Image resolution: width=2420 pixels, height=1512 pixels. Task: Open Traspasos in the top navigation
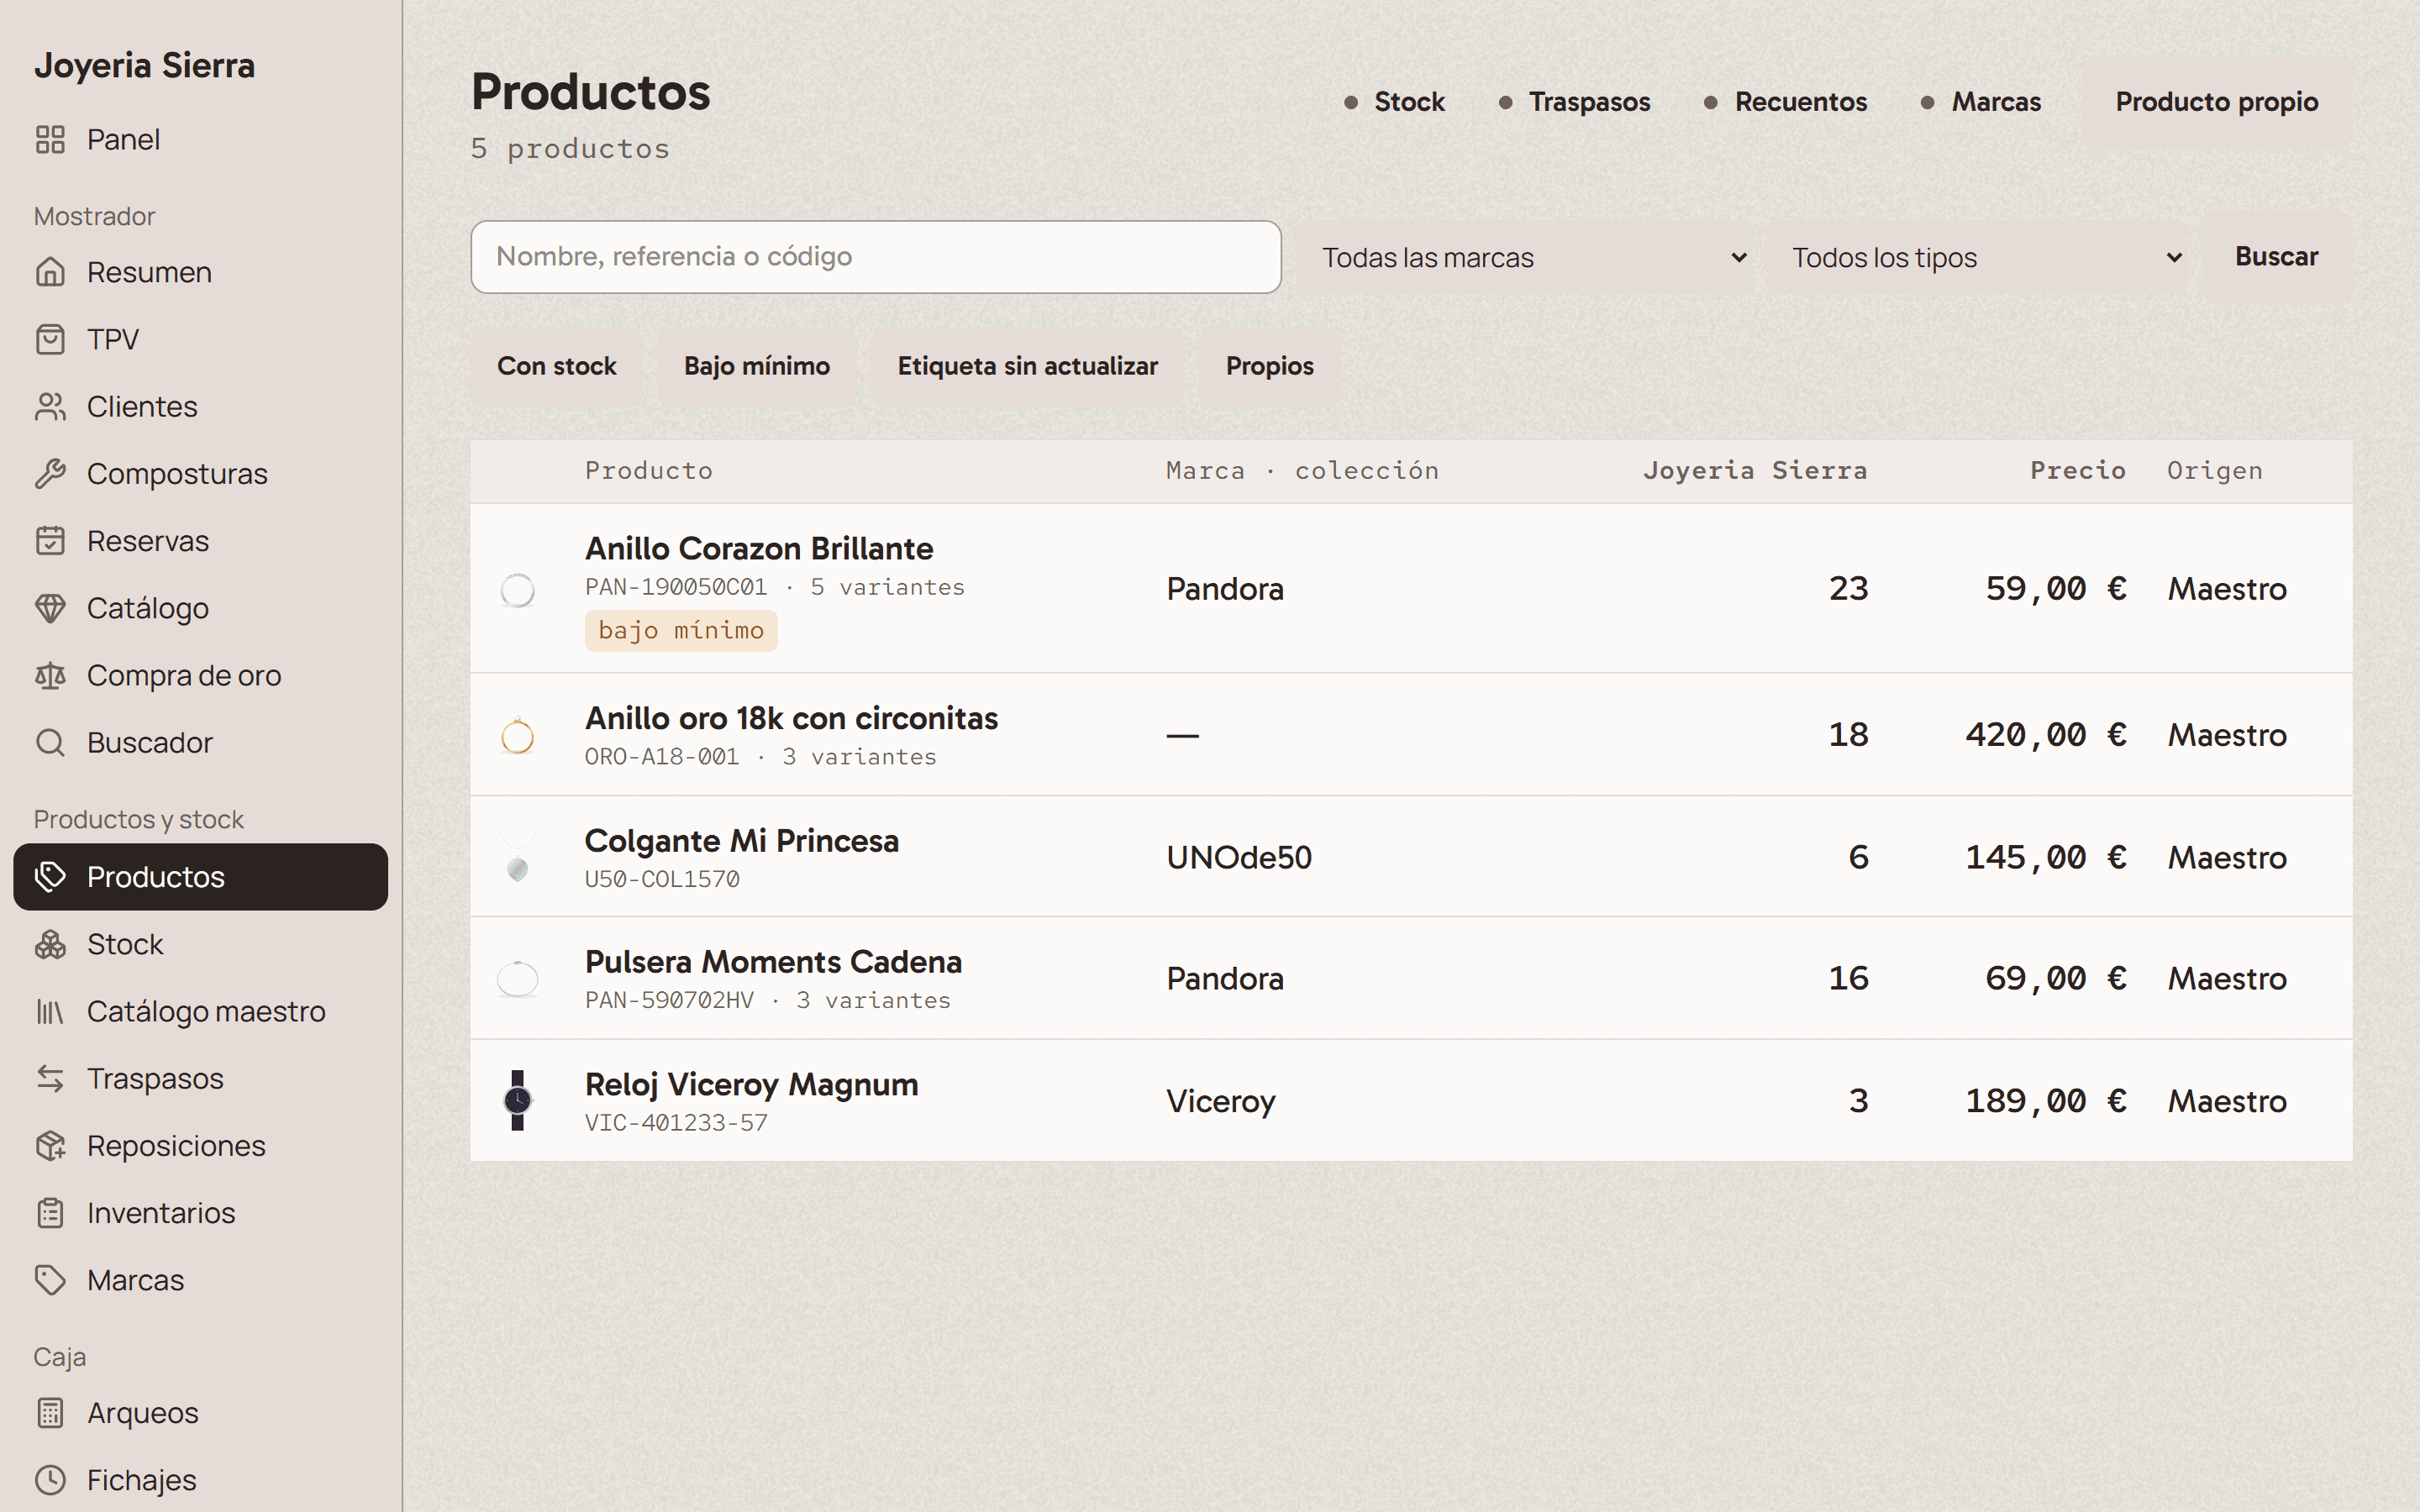(x=1575, y=102)
